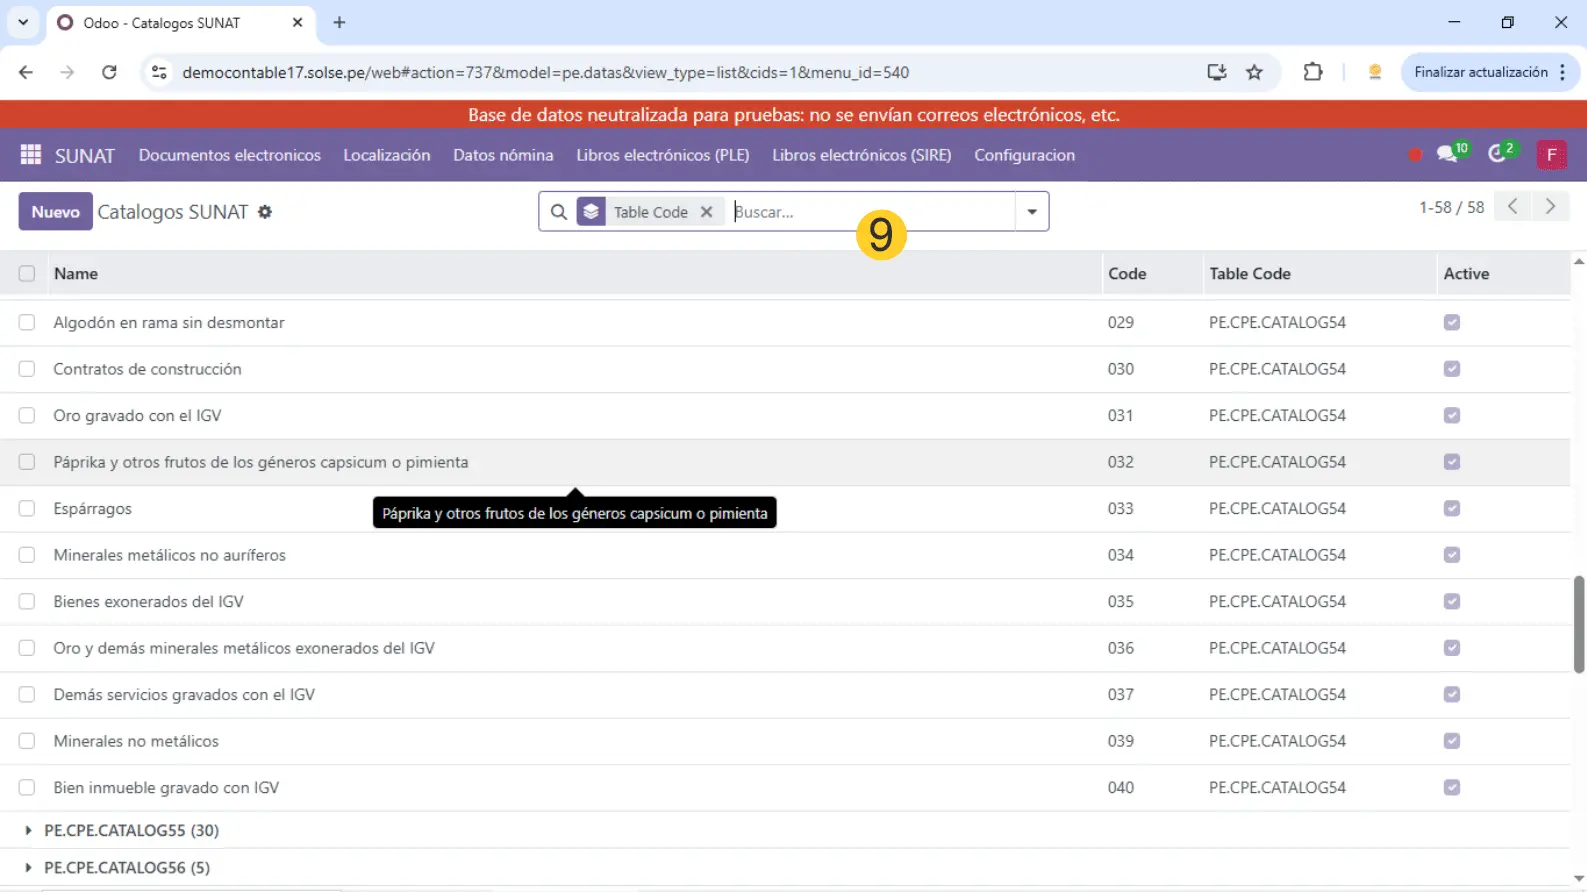
Task: Open the Libros electrónicos (PLE) menu
Action: coord(663,155)
